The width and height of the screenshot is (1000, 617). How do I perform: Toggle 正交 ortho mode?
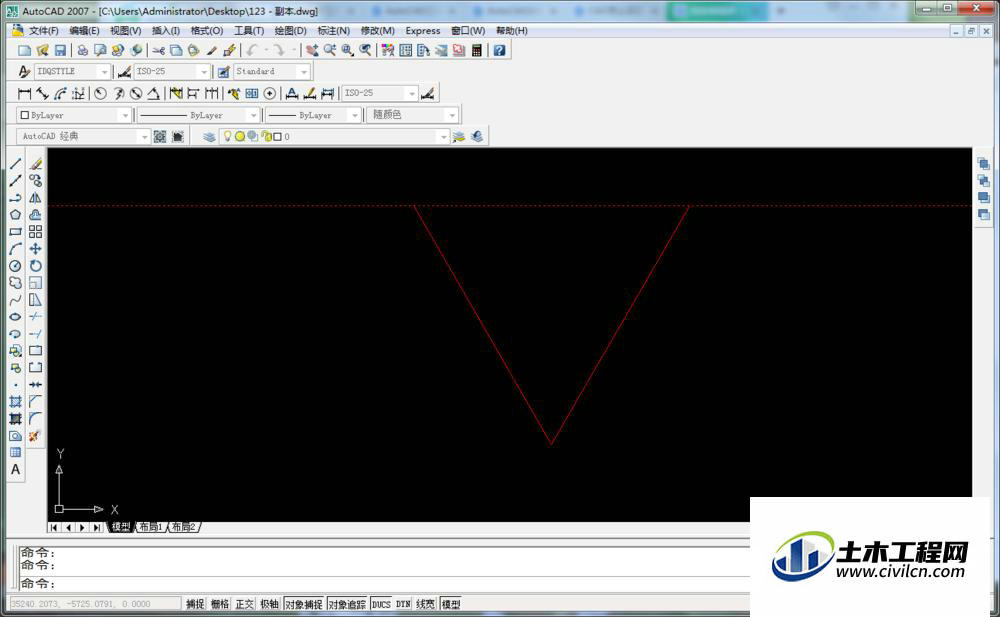(244, 604)
